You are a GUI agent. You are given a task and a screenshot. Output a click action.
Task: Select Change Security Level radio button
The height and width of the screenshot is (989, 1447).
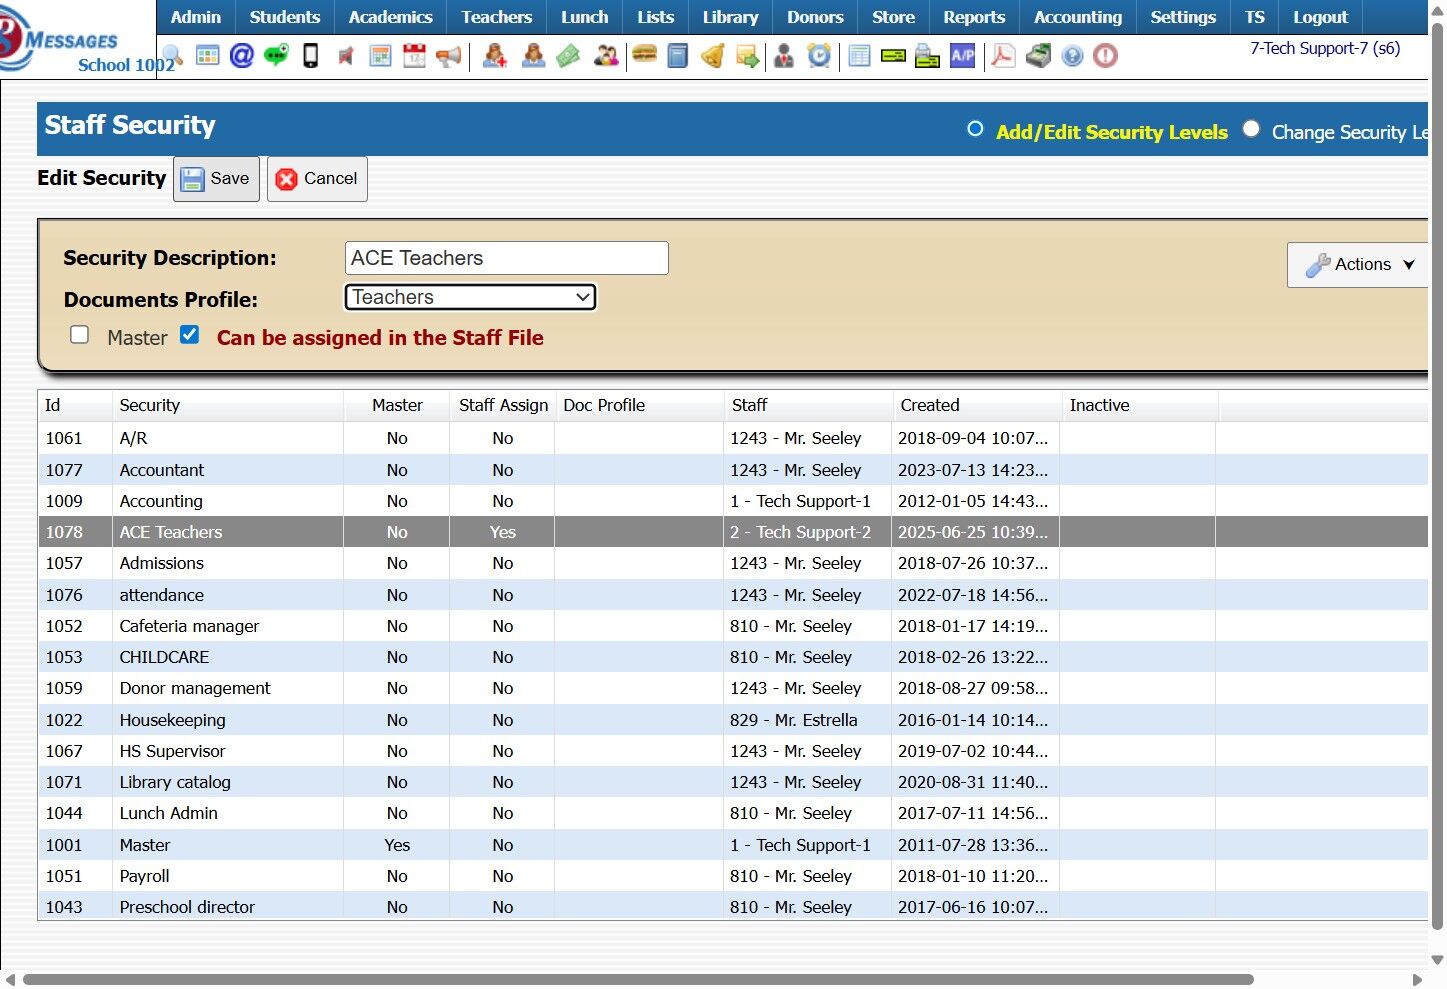pos(1251,129)
